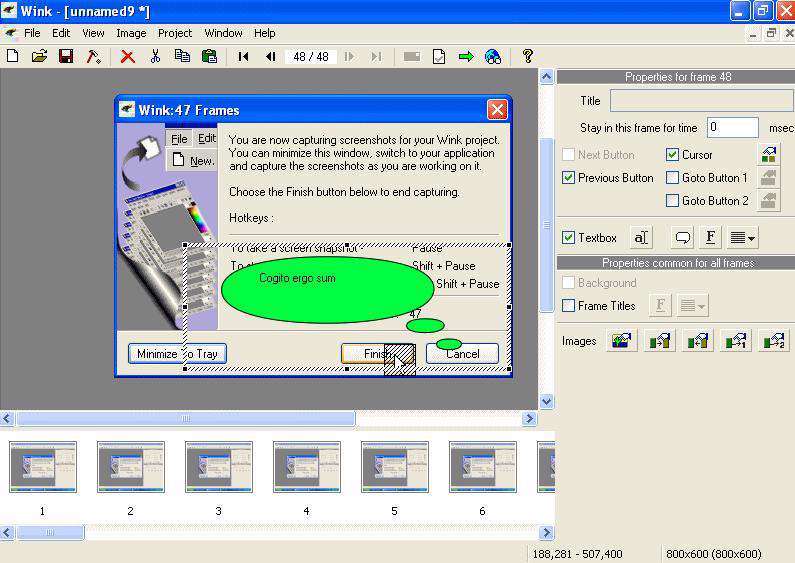Uncheck the Cursor checkbox
This screenshot has width=795, height=563.
[672, 154]
